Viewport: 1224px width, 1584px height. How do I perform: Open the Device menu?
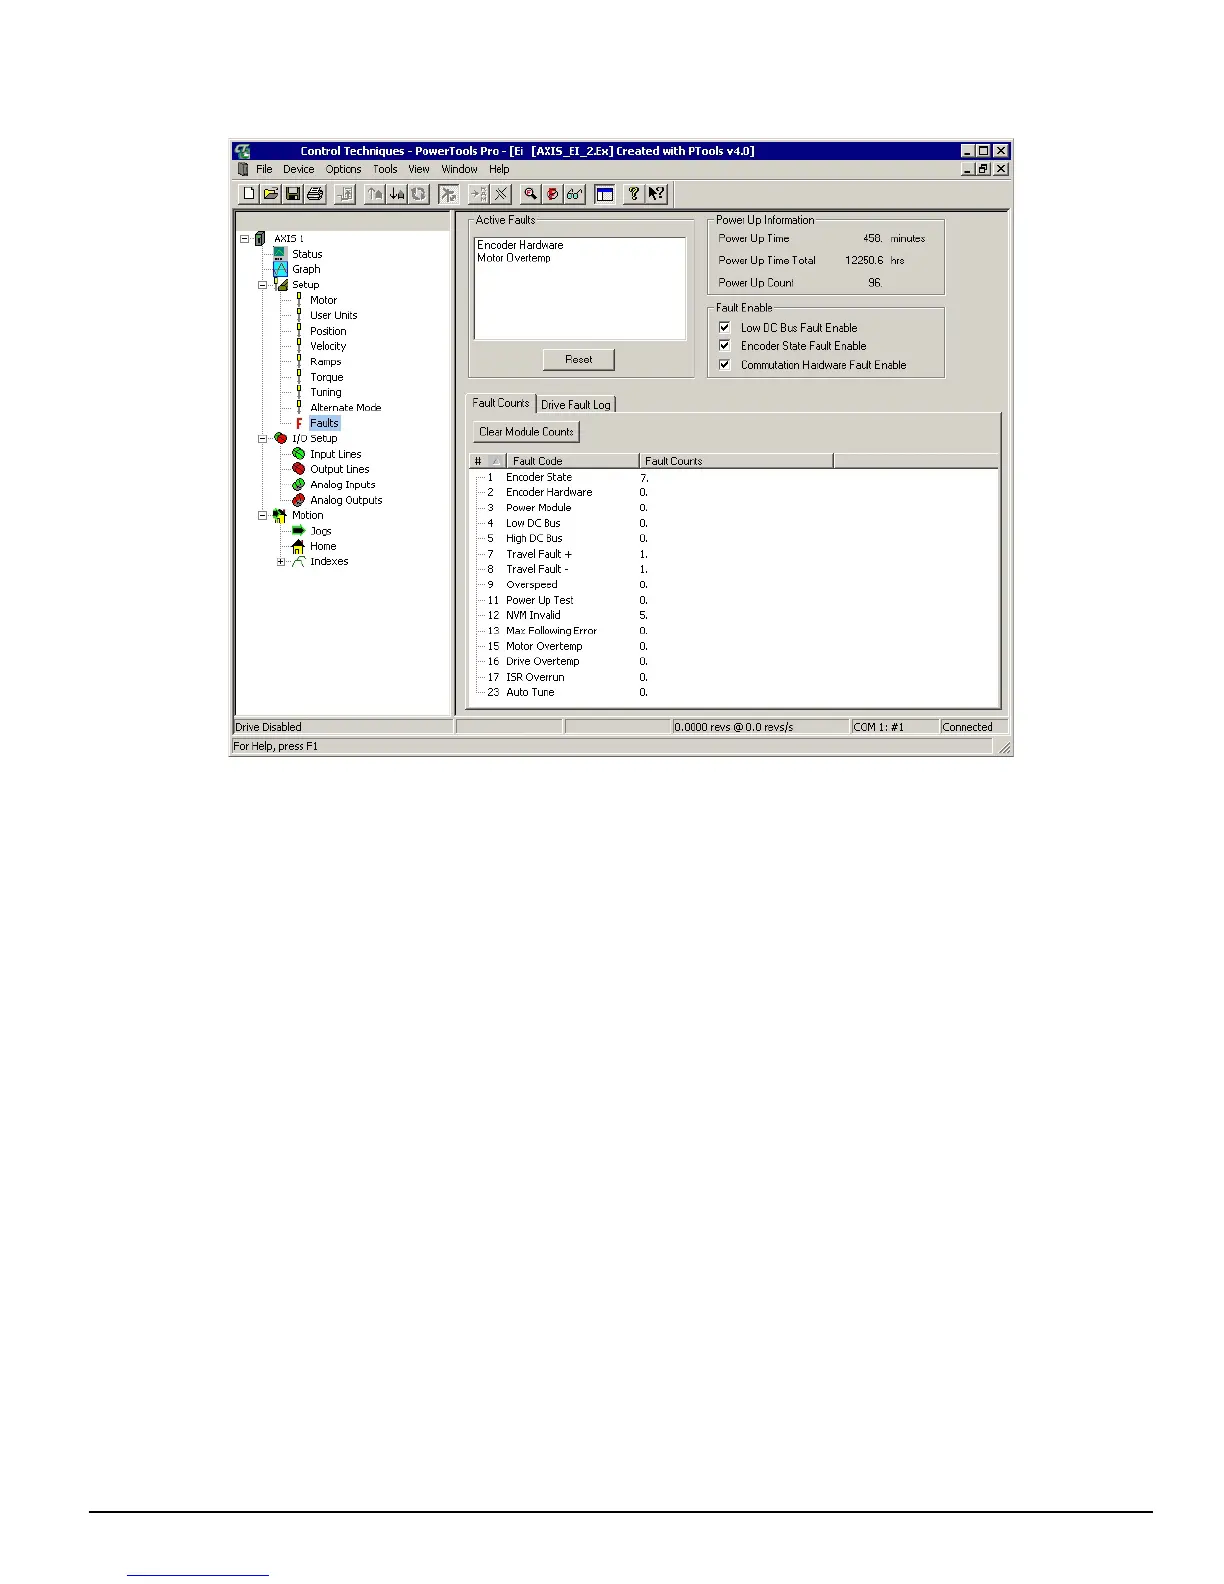(x=298, y=170)
